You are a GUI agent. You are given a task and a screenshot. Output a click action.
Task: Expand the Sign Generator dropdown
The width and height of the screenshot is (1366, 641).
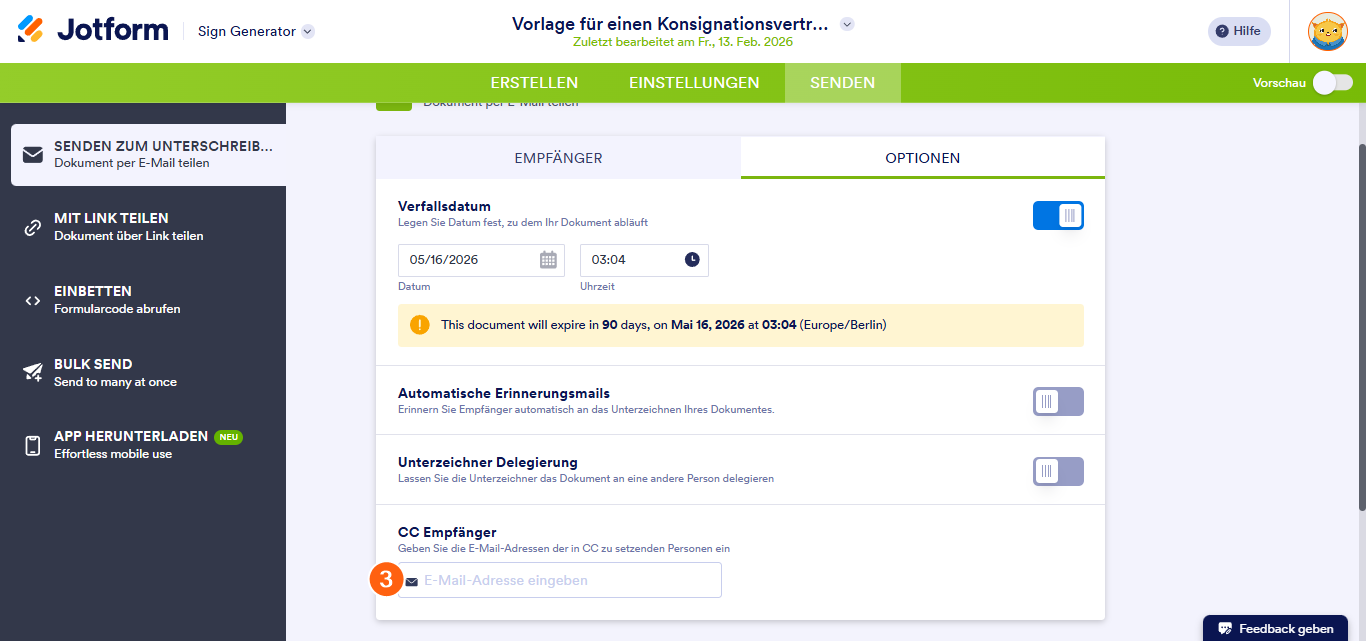coord(306,31)
